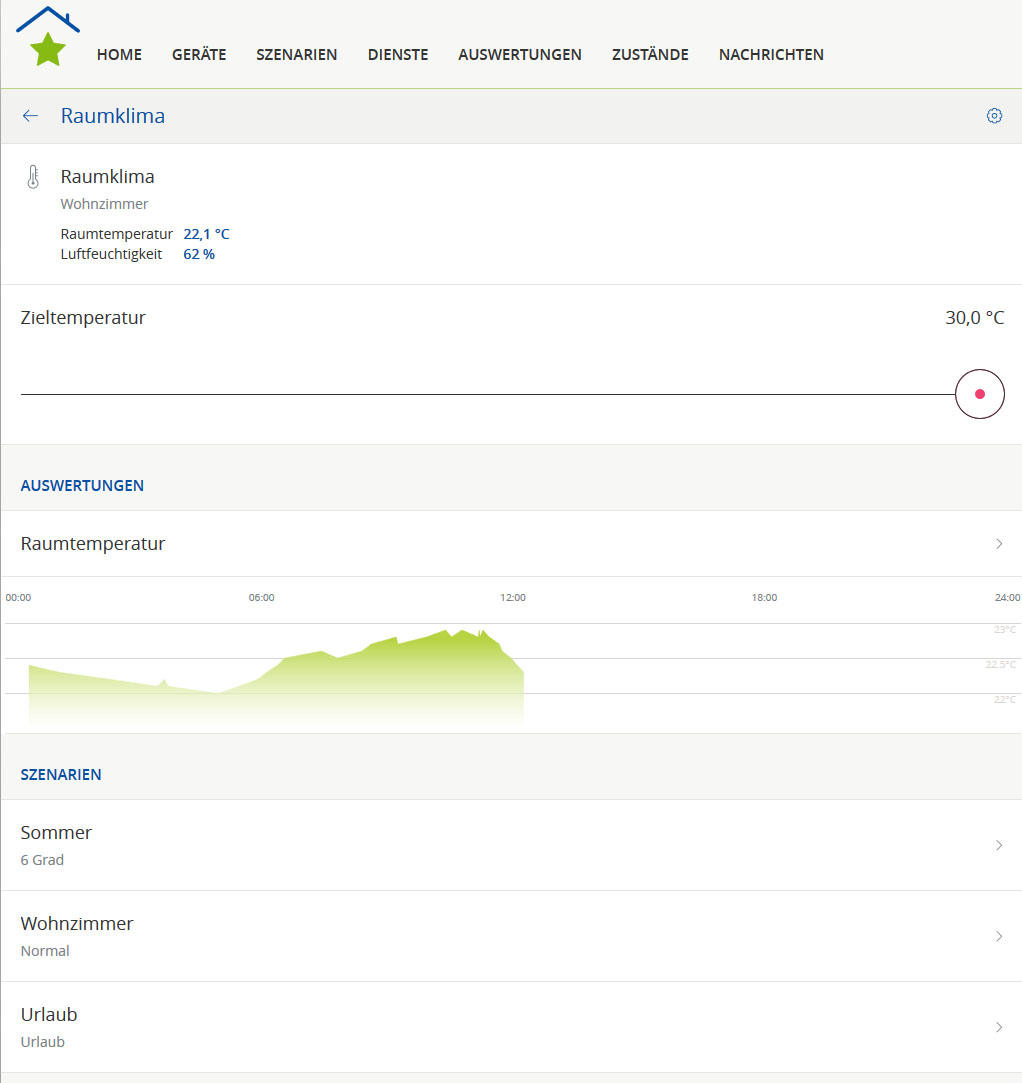Click the 24:00 chart time label
Screen dimensions: 1022x1083
point(1007,597)
